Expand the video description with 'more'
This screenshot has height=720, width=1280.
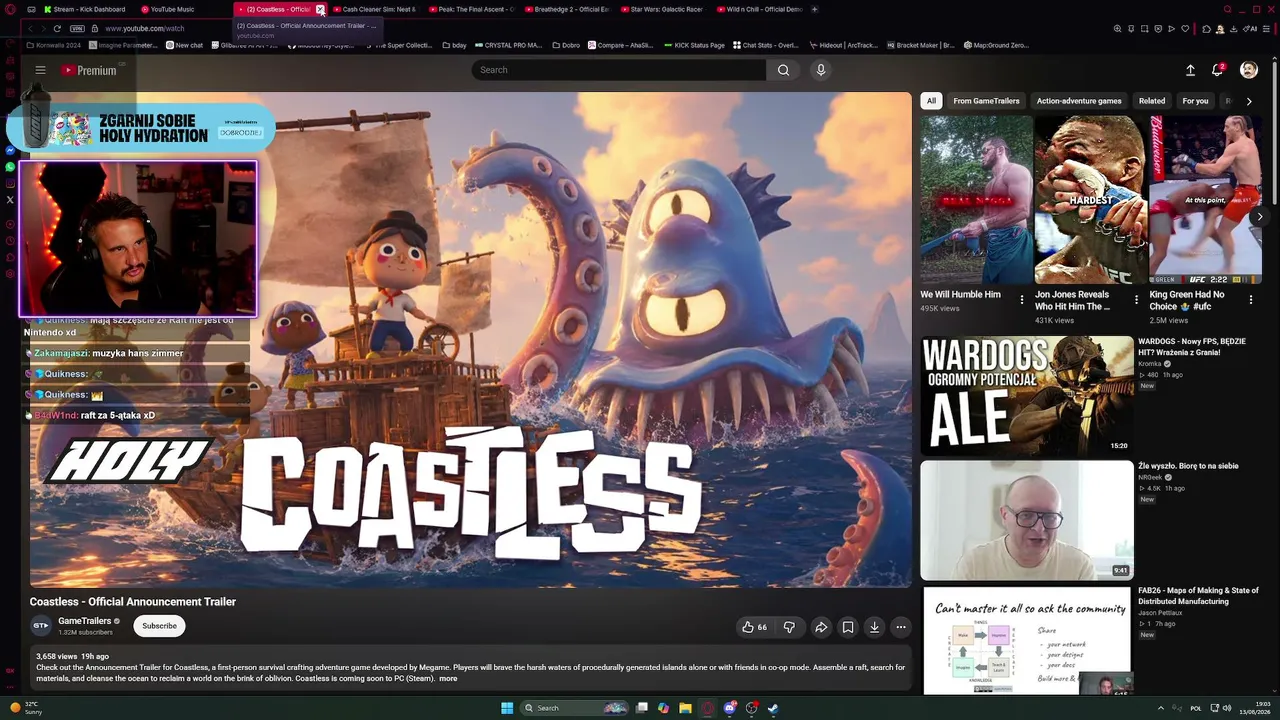click(448, 679)
